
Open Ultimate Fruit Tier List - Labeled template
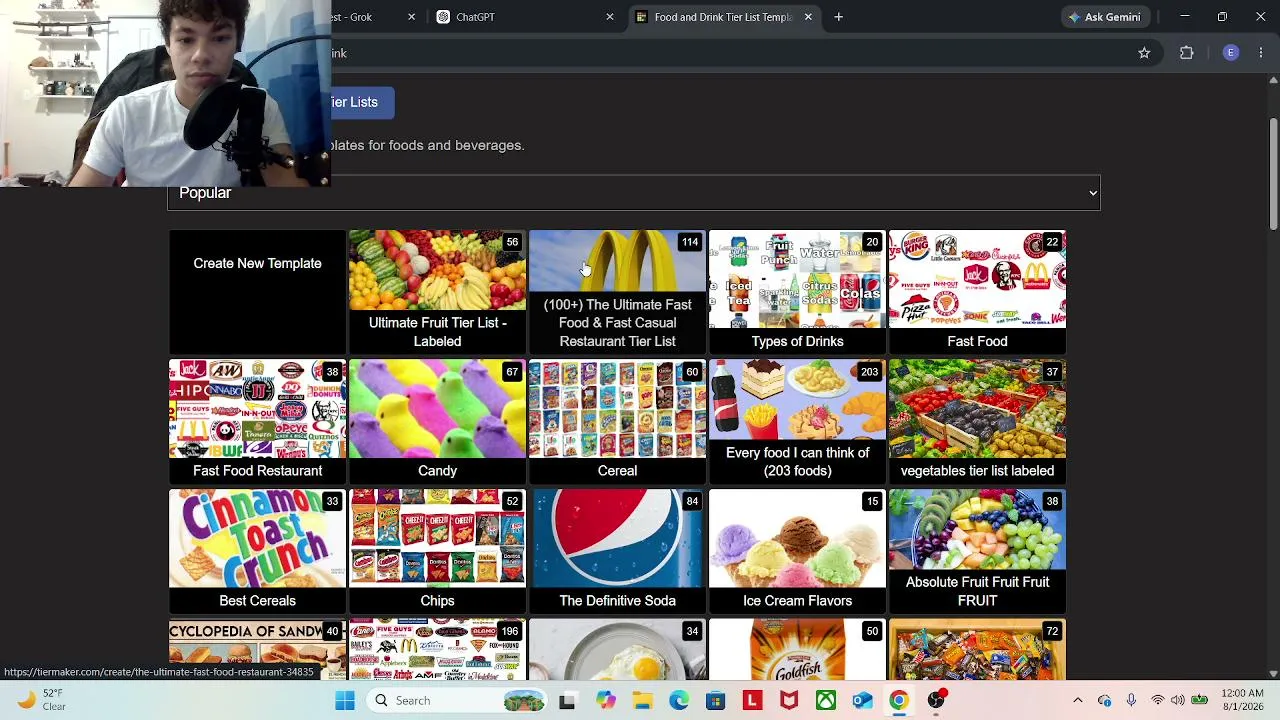pos(437,292)
